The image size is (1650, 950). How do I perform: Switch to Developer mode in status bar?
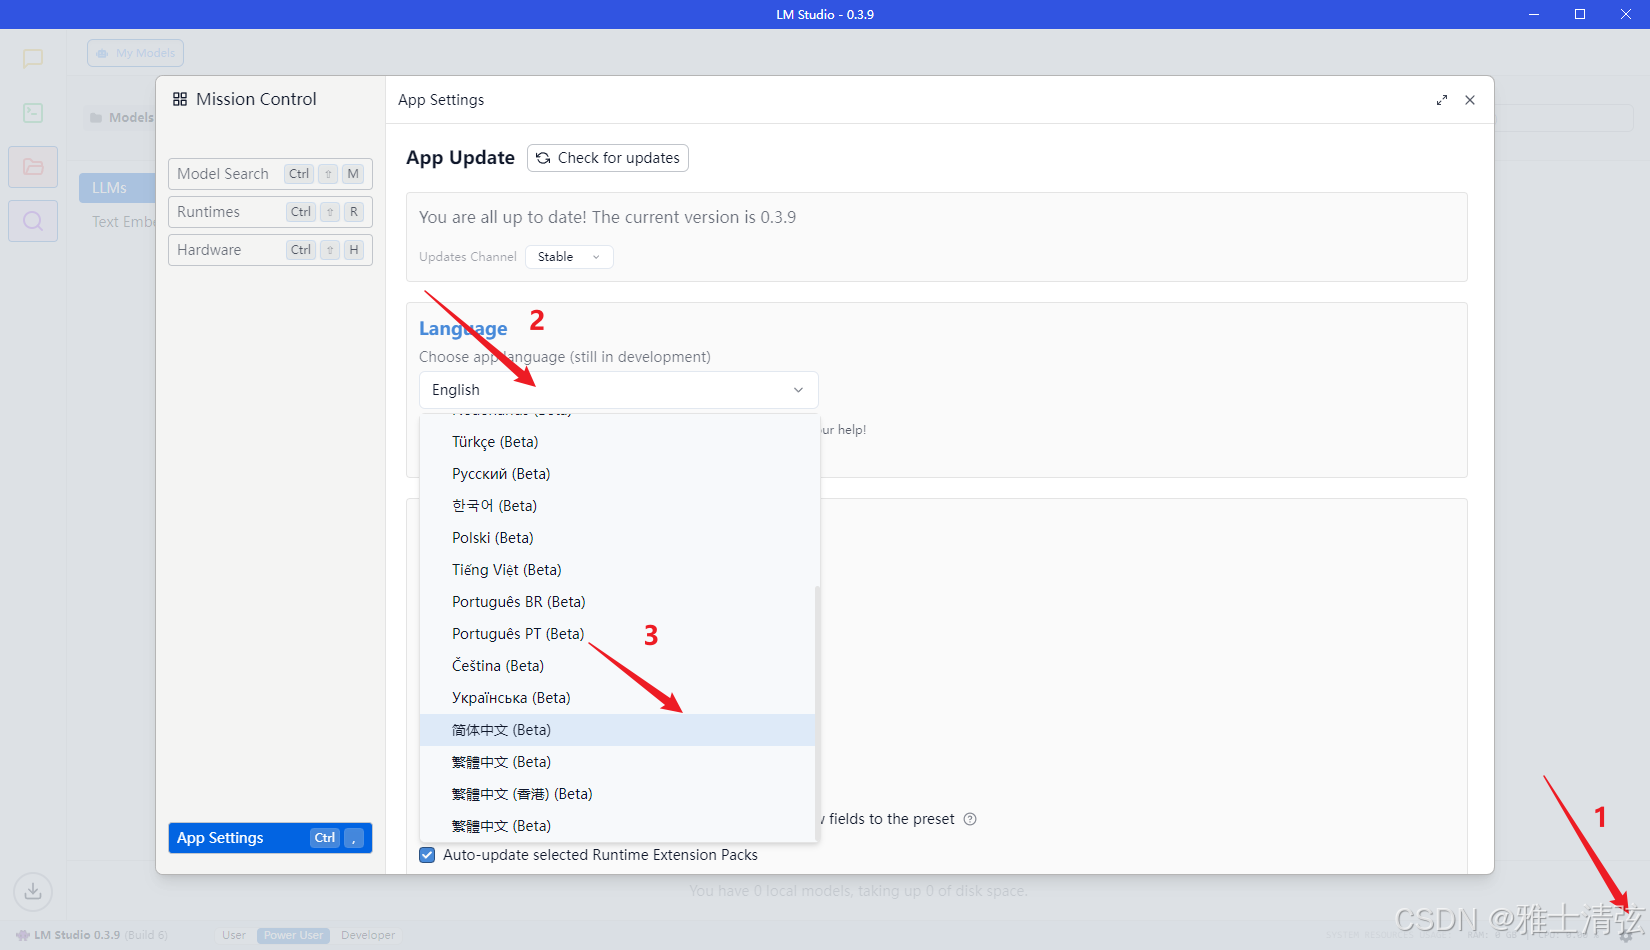click(x=368, y=935)
